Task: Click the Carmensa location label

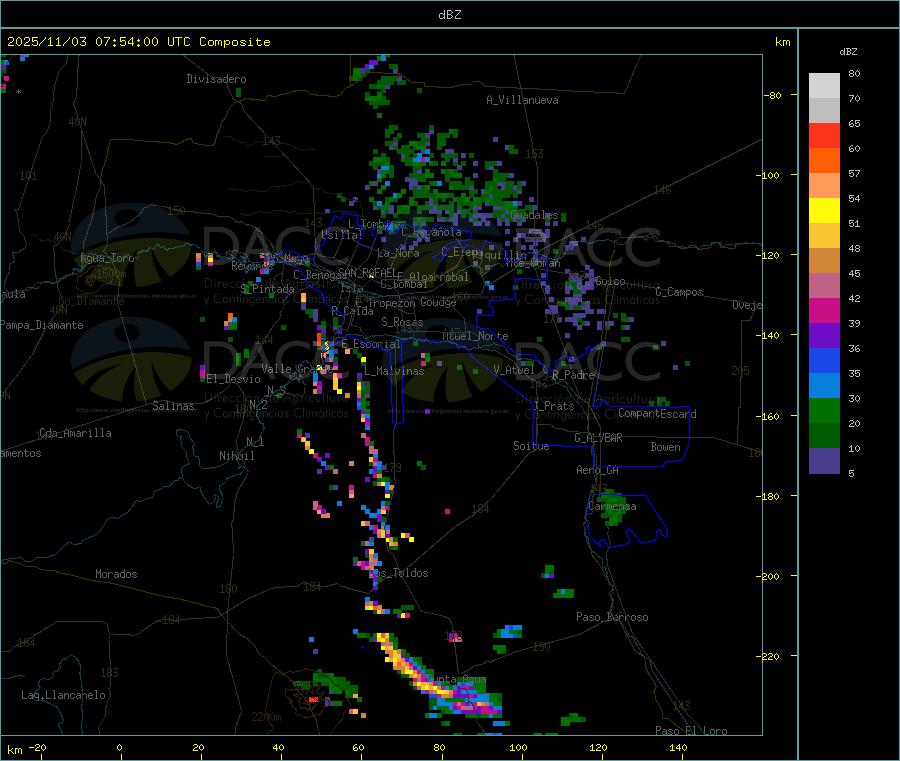Action: click(x=612, y=506)
